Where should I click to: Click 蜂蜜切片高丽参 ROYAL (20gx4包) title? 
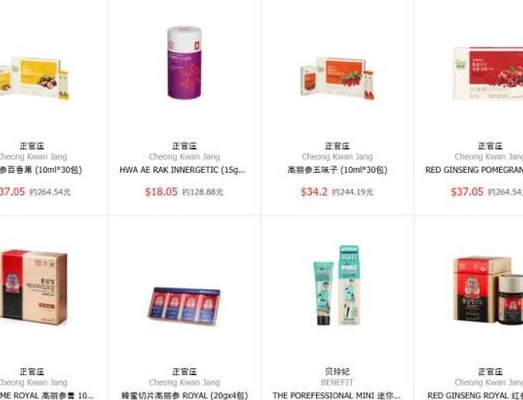point(184,395)
